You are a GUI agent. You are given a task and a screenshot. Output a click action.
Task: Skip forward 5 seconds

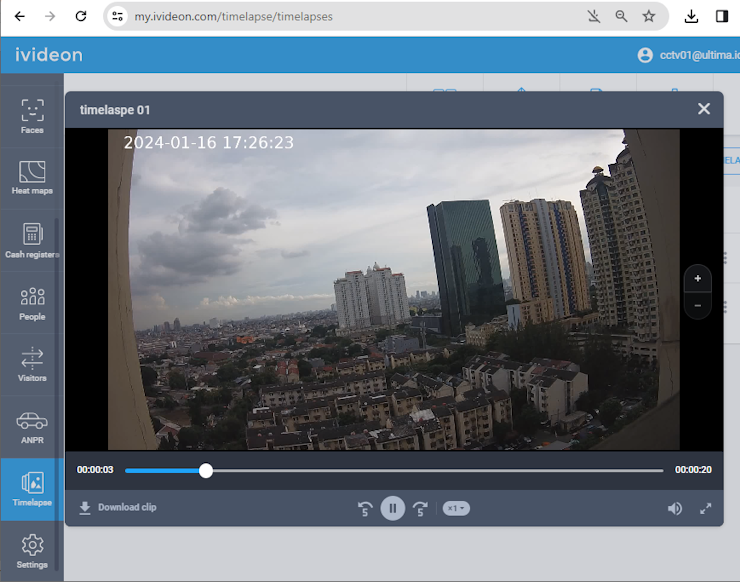pos(420,509)
